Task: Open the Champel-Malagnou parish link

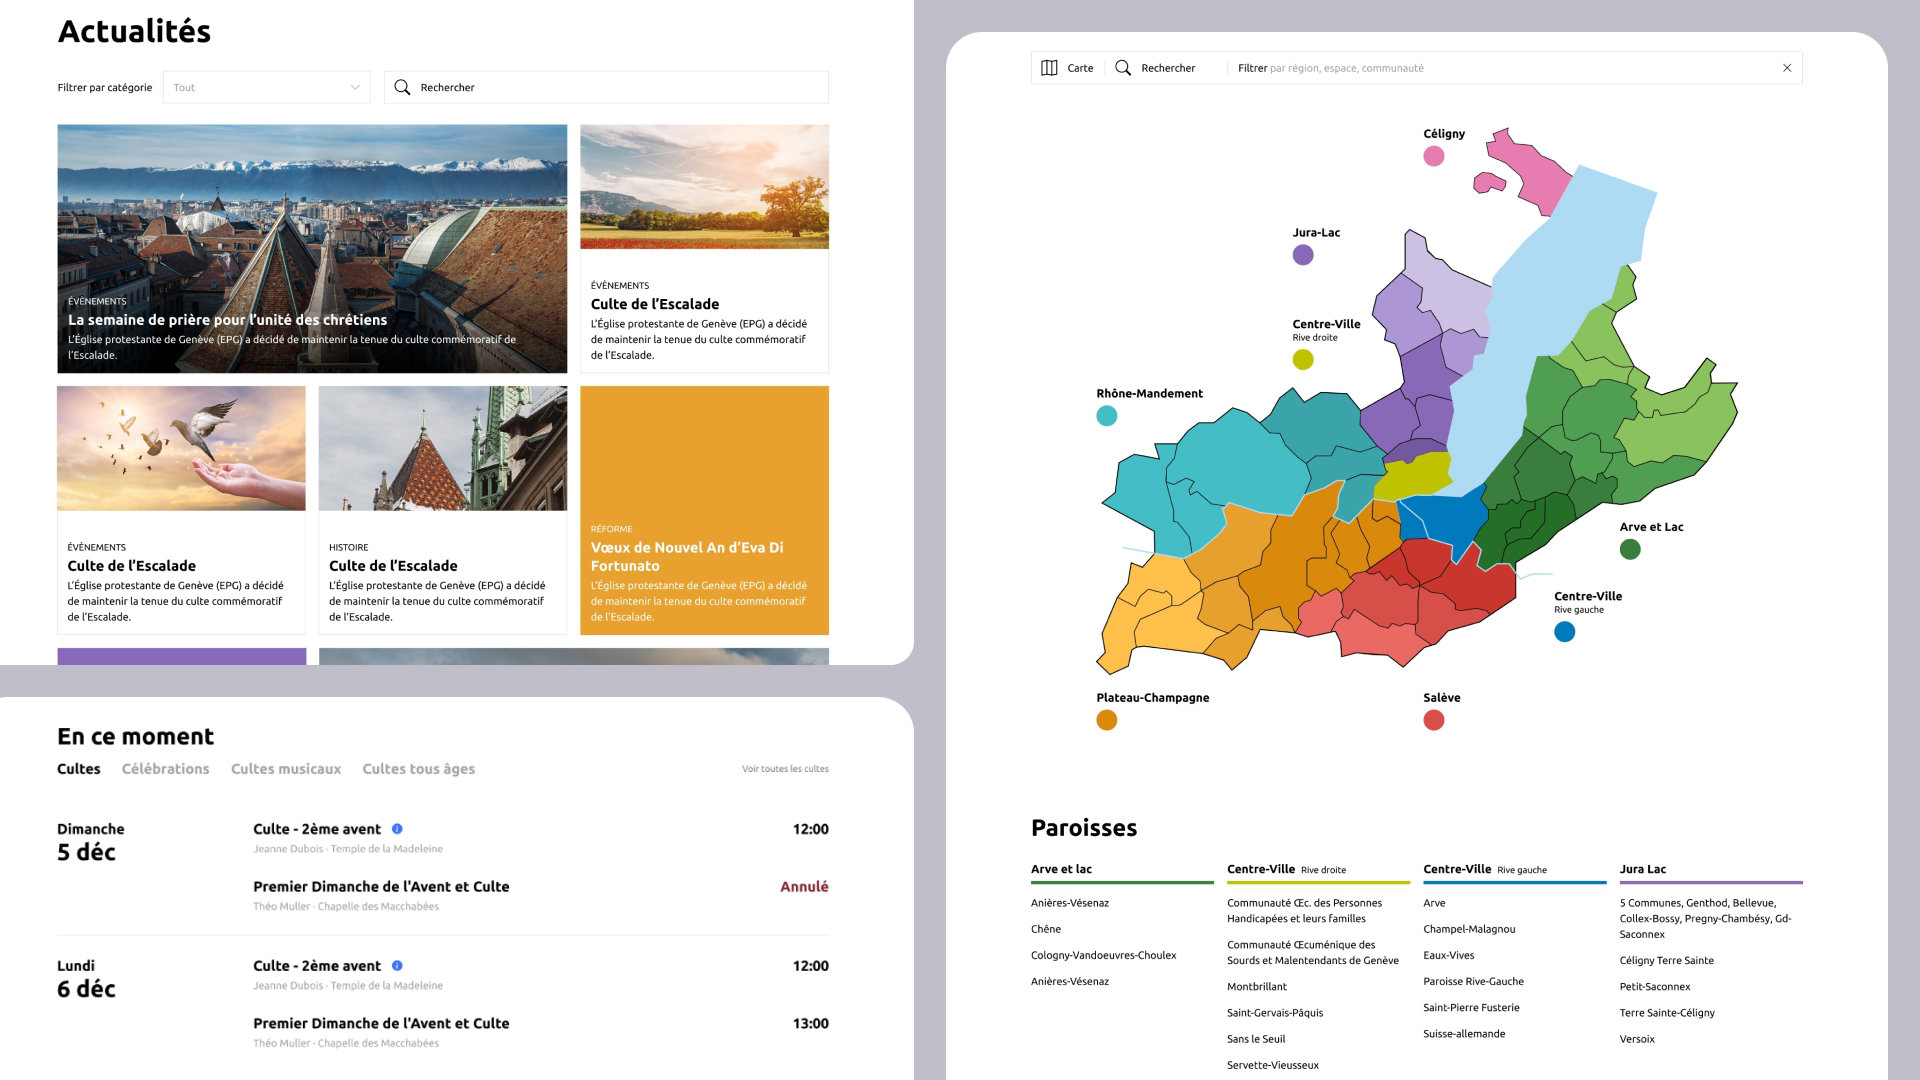Action: 1469,929
